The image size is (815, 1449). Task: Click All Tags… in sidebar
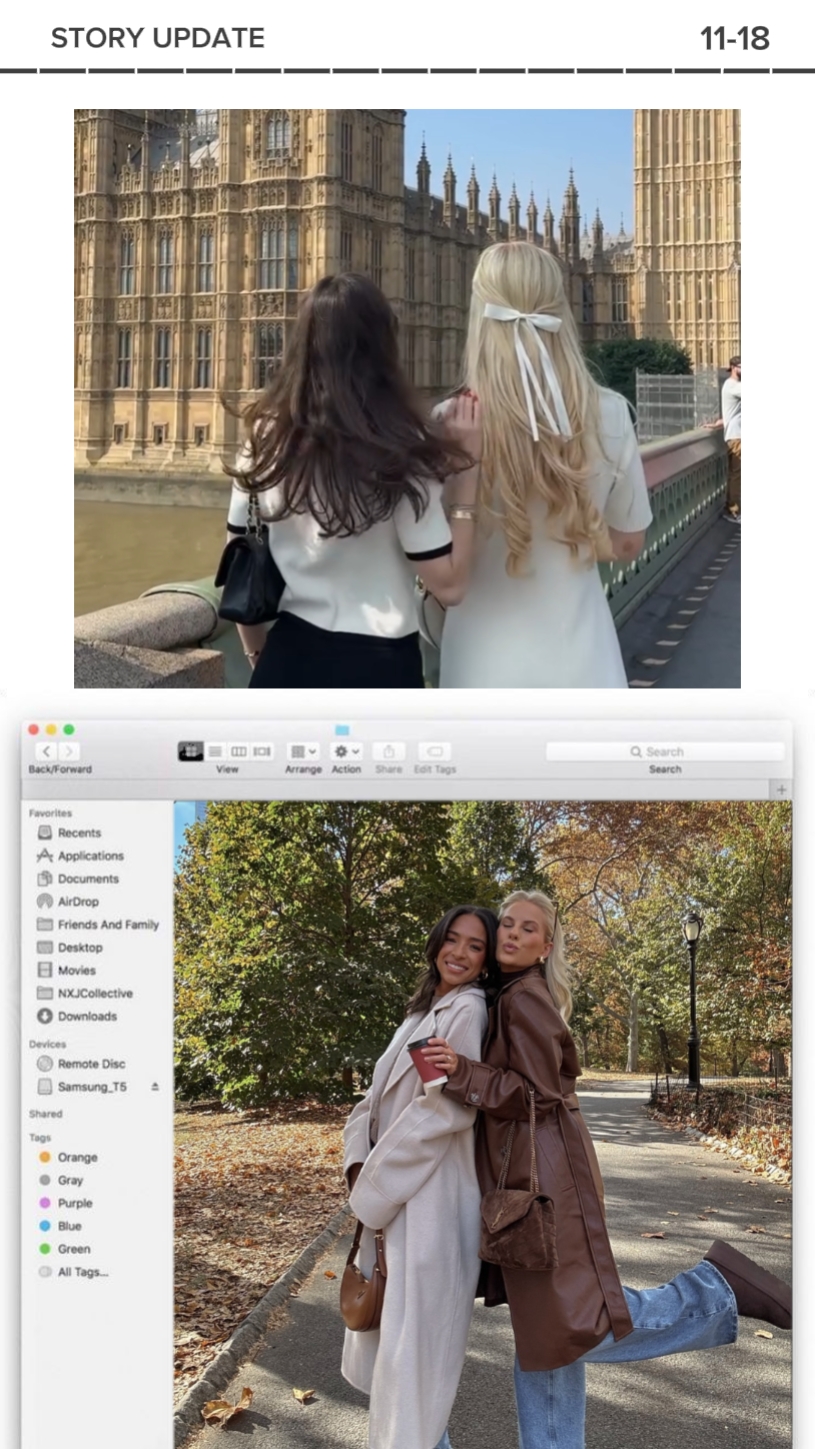[82, 1272]
